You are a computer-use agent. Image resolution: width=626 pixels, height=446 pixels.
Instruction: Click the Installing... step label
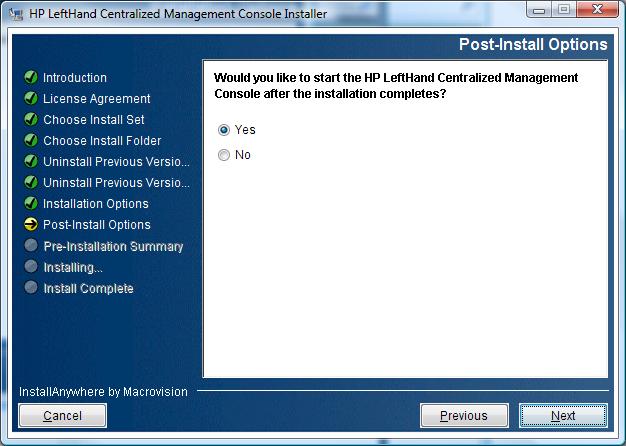[73, 268]
